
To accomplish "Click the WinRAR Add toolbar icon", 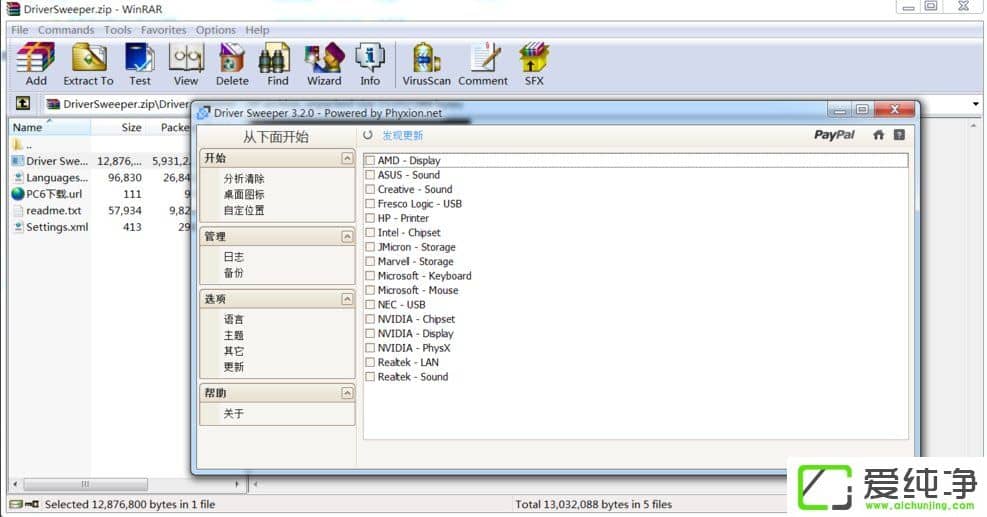I will pos(36,58).
